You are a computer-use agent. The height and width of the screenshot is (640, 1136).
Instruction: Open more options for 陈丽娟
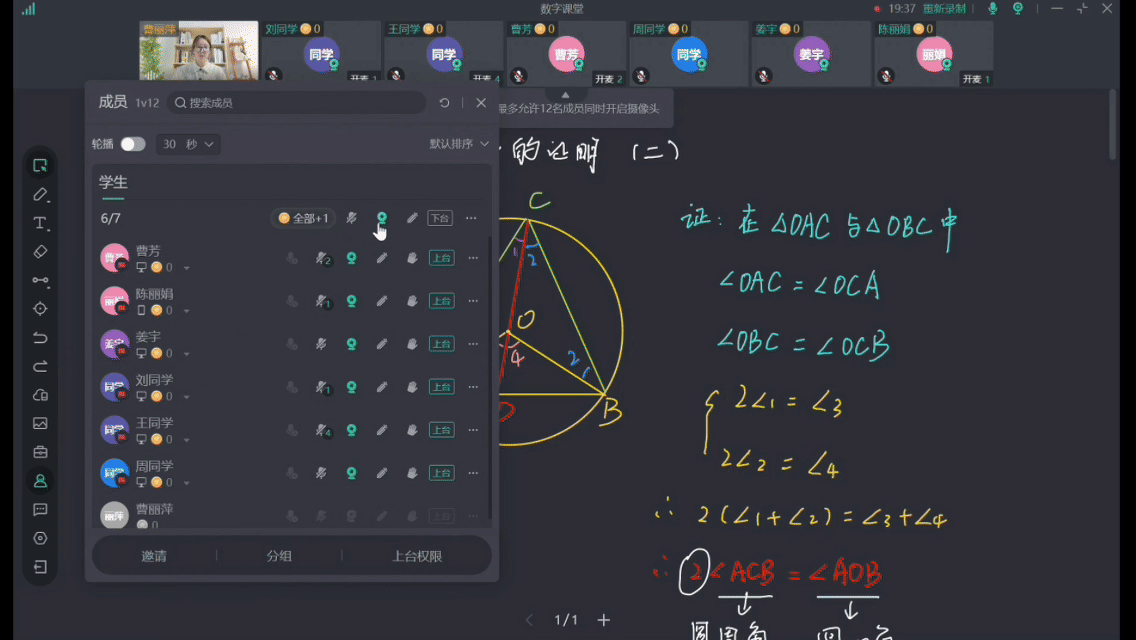(x=473, y=301)
